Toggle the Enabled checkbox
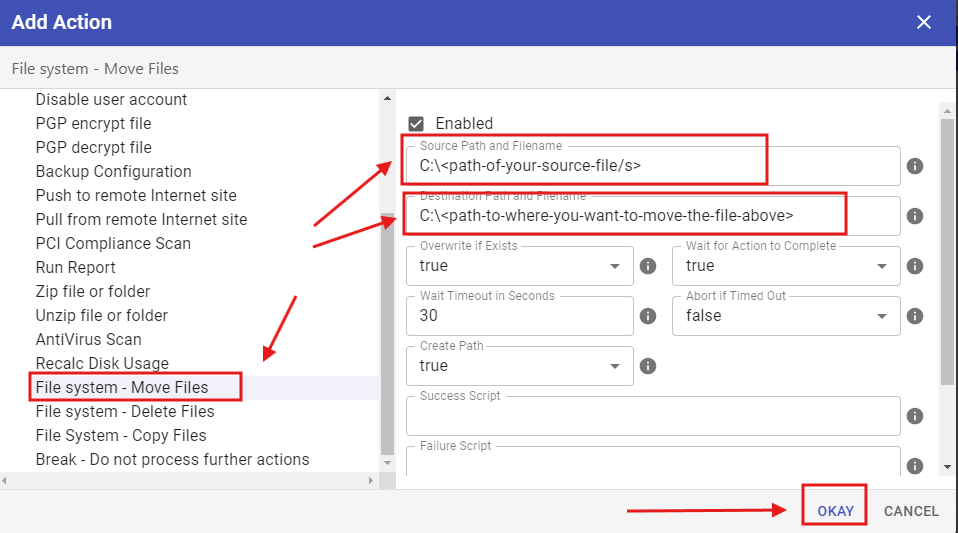 pos(417,123)
